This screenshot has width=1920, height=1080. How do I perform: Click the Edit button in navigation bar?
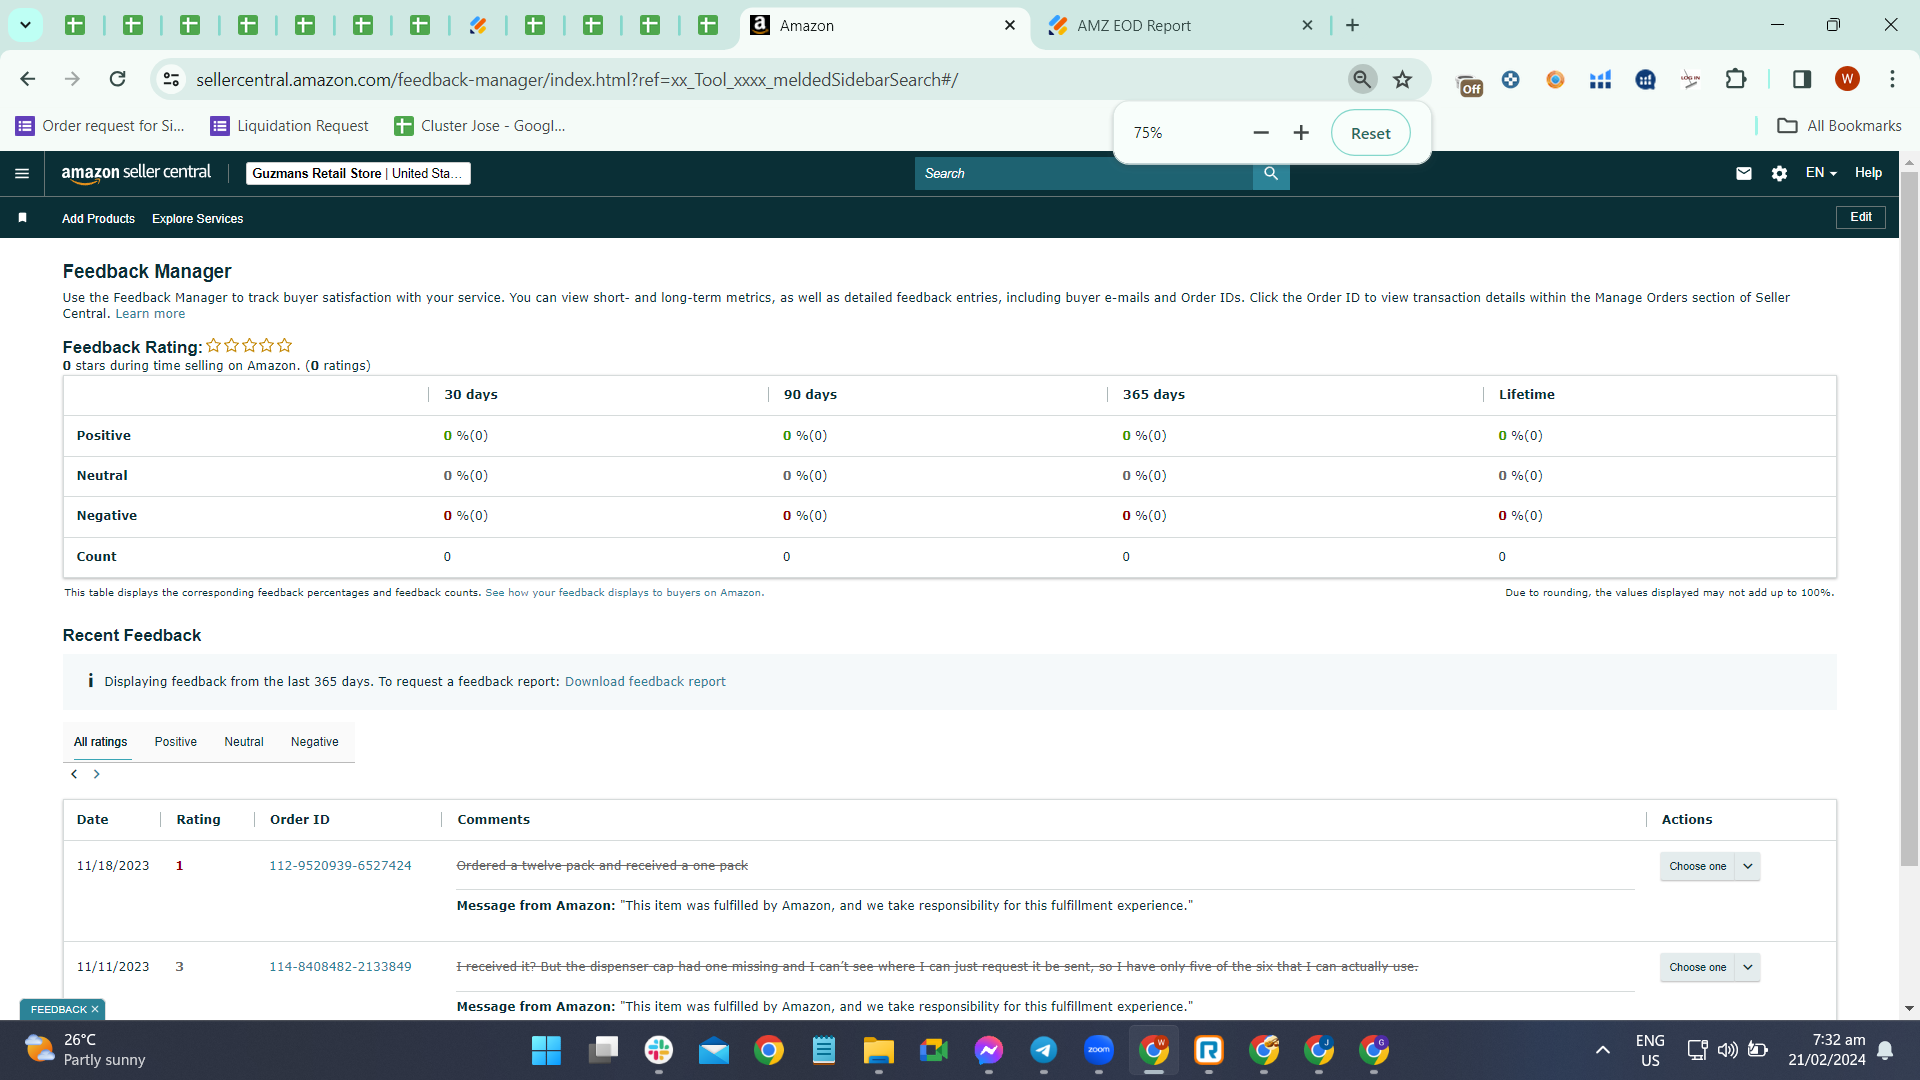(1861, 217)
